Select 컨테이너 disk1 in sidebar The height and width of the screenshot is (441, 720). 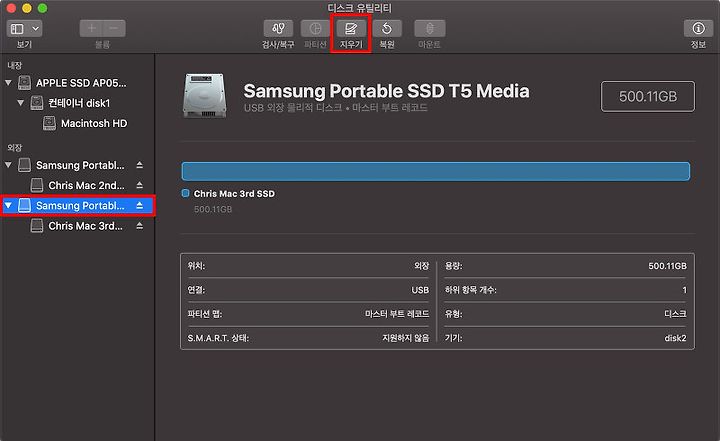click(x=79, y=103)
